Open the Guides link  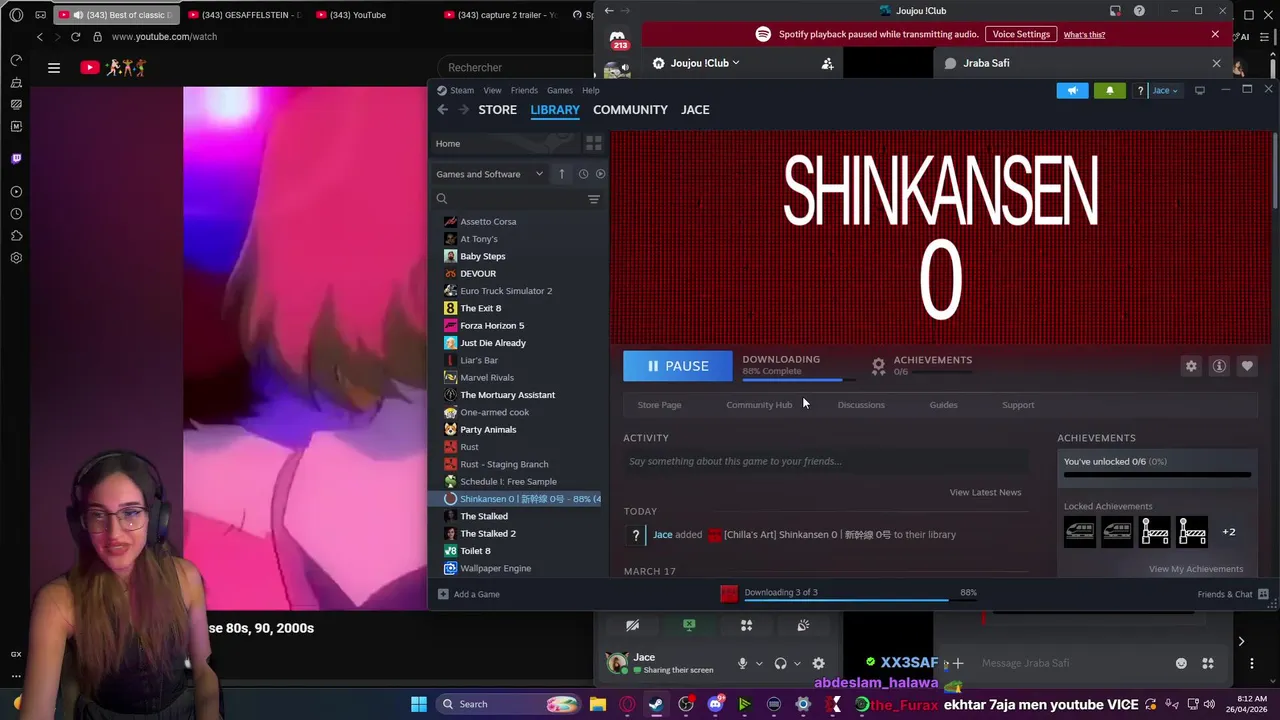(943, 405)
